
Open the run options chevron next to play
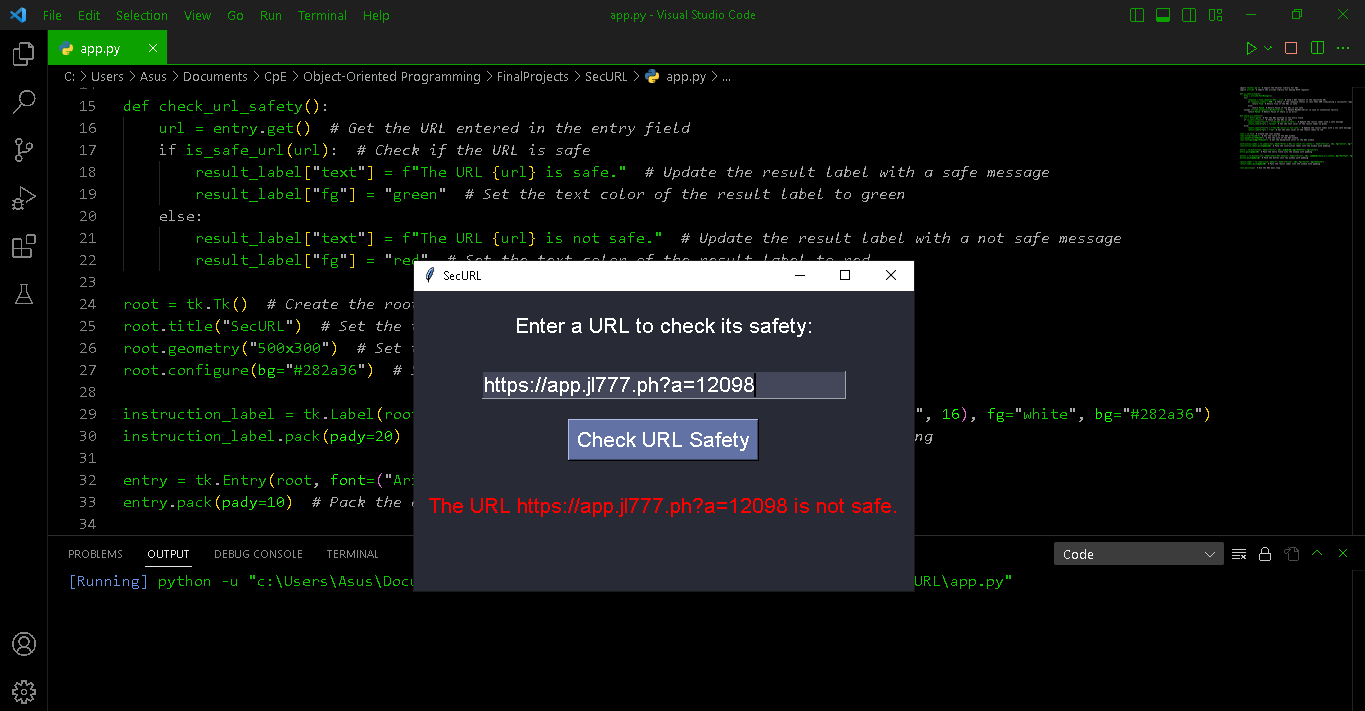click(x=1268, y=47)
